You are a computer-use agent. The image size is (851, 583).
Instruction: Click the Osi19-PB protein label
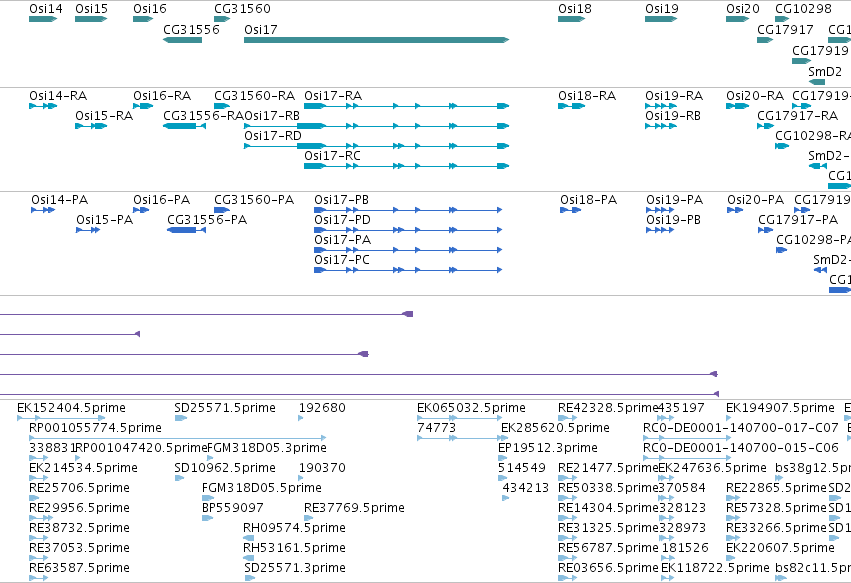[674, 220]
